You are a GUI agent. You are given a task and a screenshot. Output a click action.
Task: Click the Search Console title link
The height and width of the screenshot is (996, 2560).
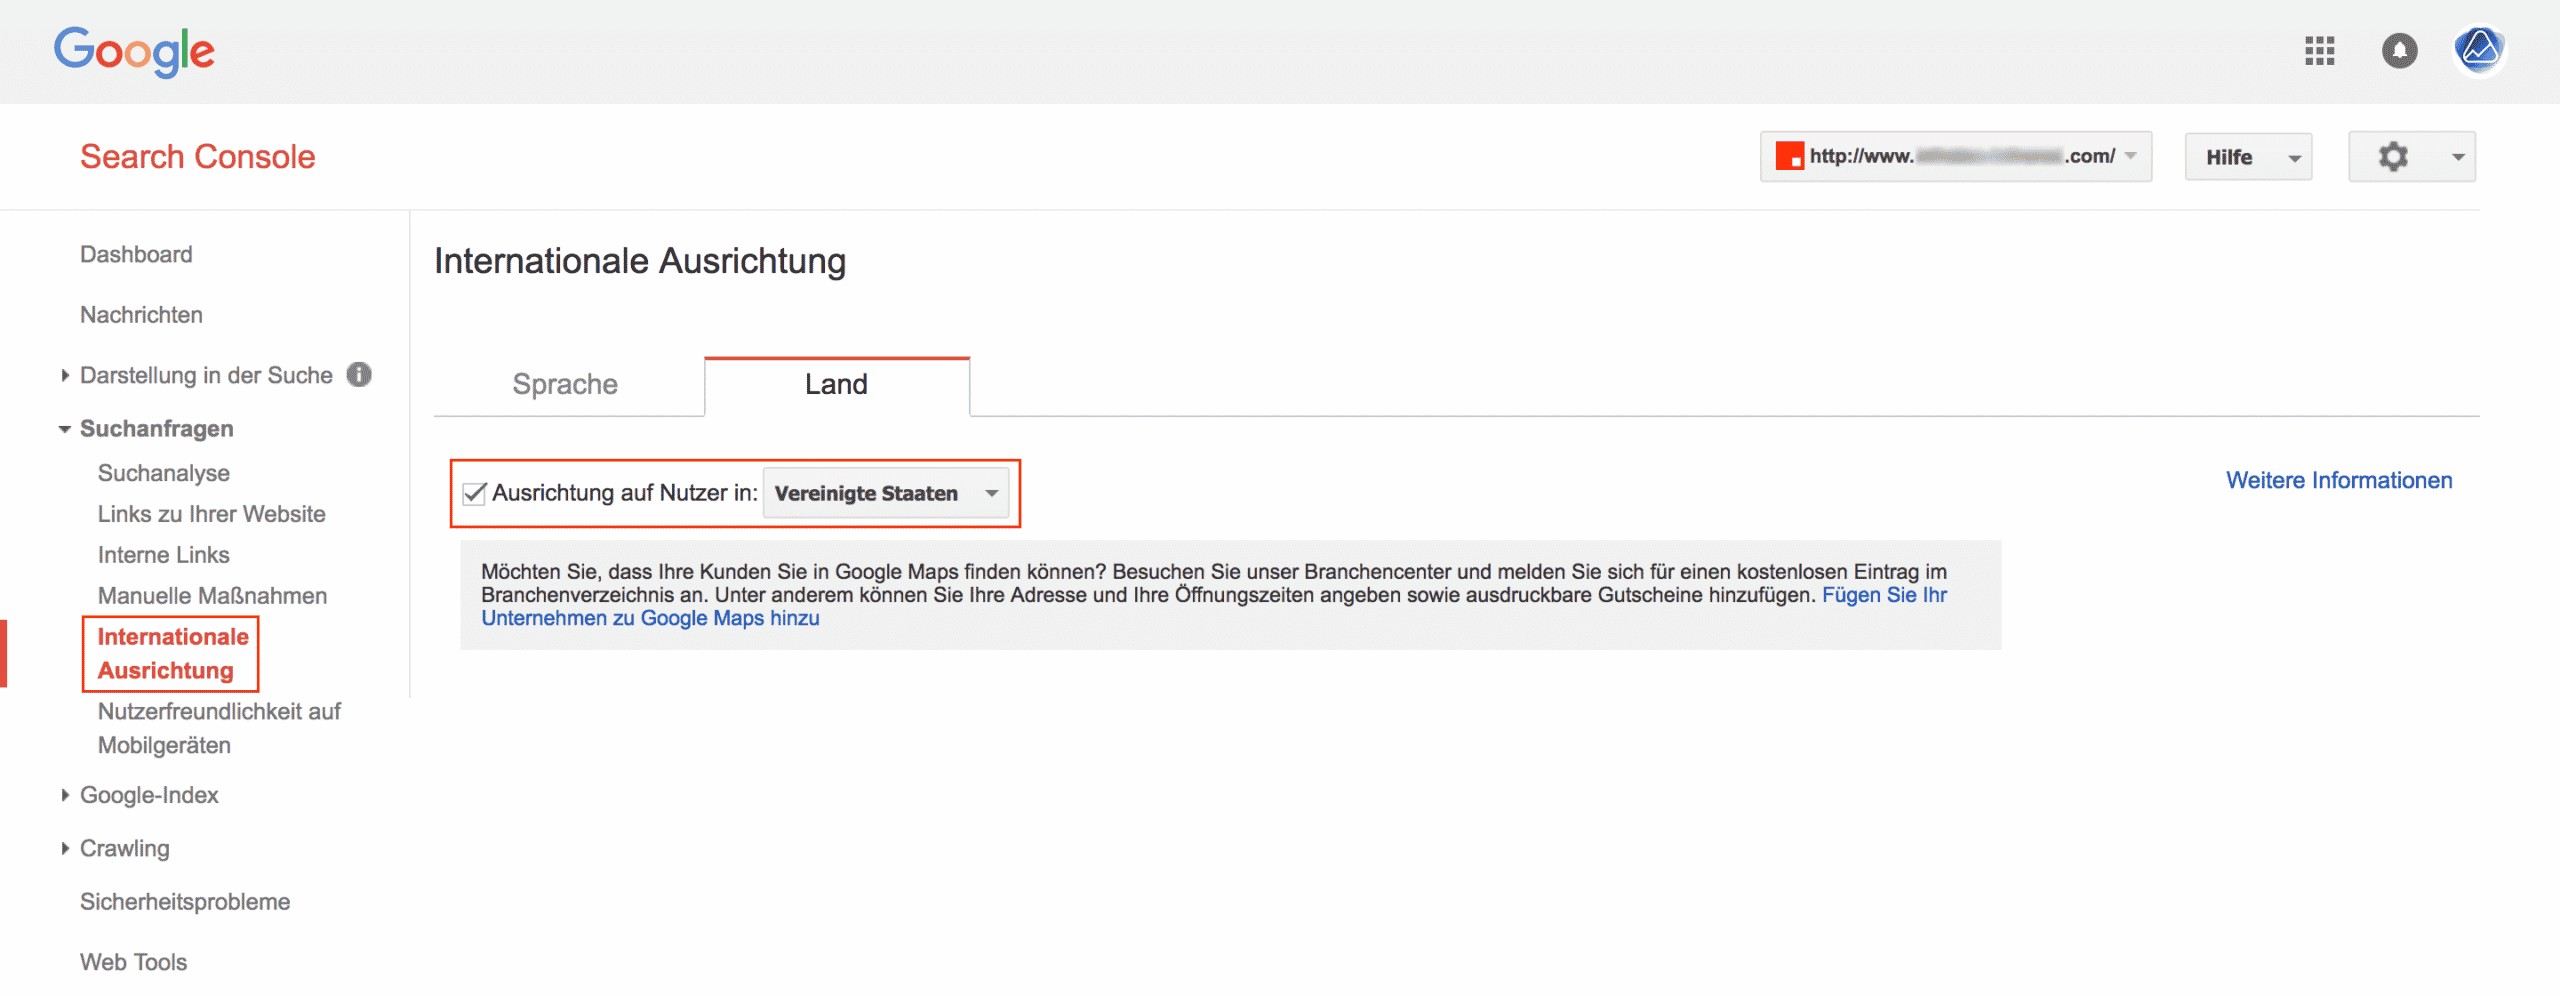pyautogui.click(x=198, y=157)
